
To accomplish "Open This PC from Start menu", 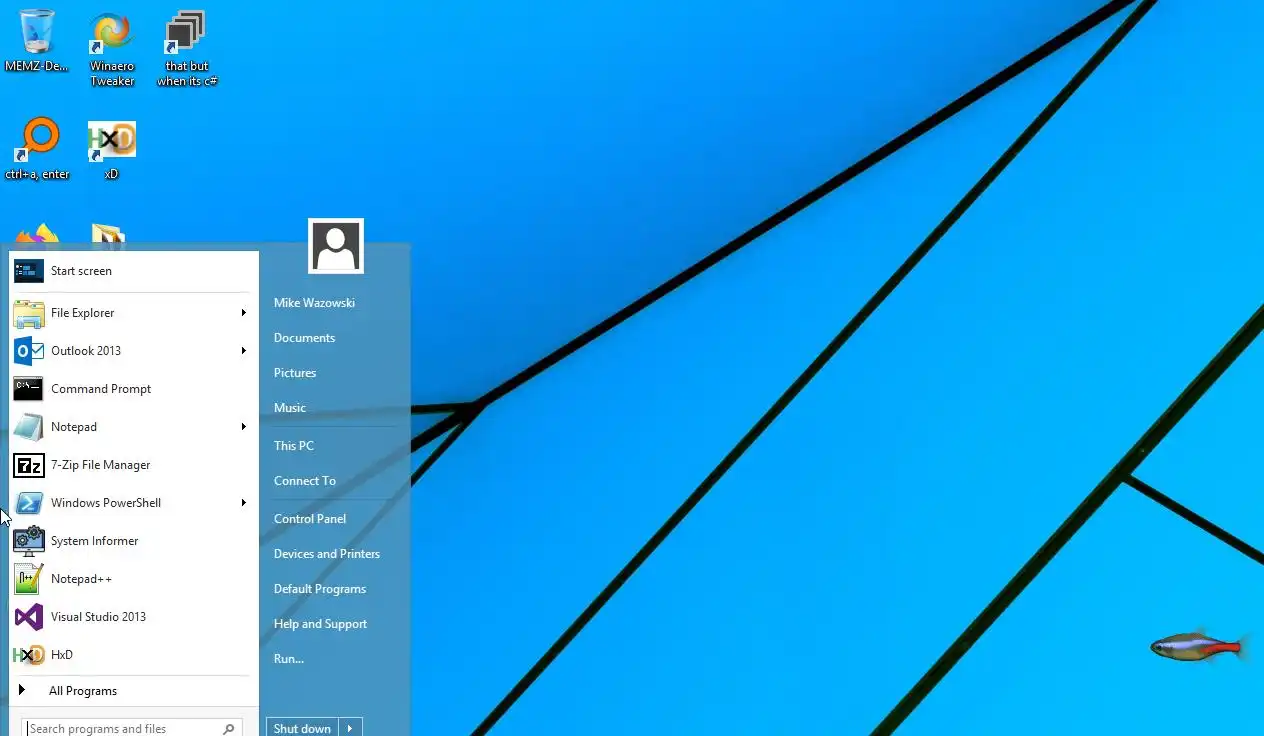I will coord(294,446).
